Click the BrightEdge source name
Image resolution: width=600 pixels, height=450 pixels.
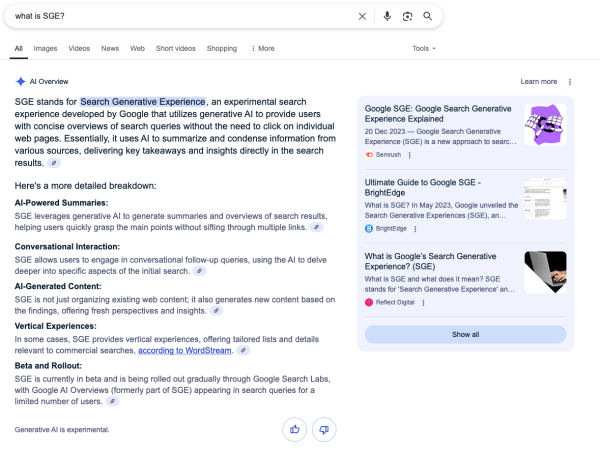click(x=391, y=228)
